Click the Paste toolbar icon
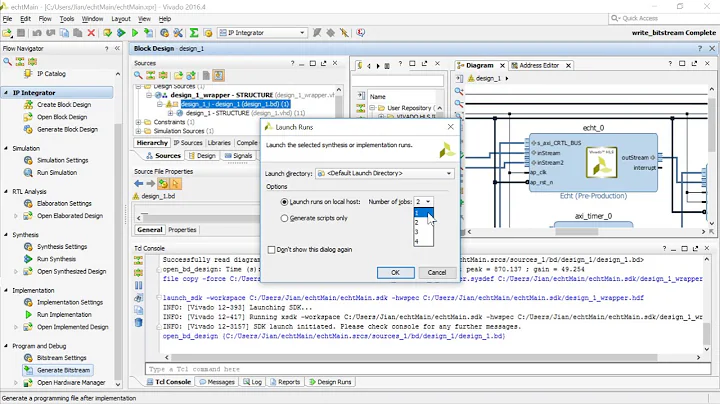Viewport: 720px width, 404px height. 78,33
